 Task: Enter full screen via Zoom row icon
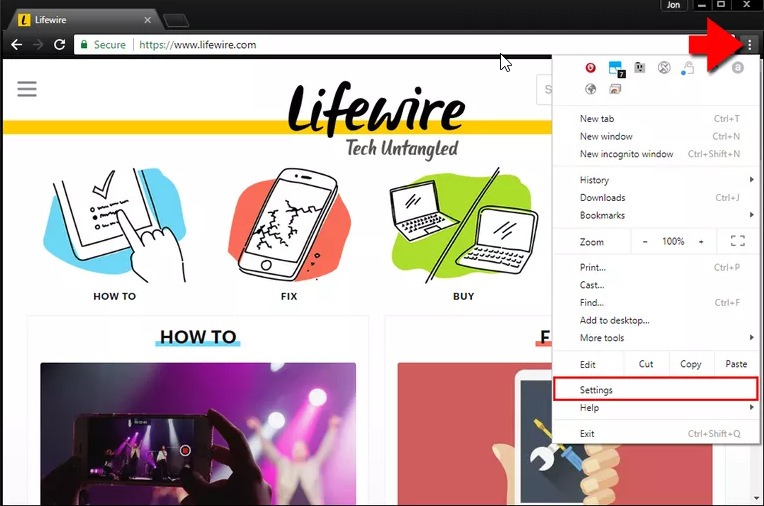(738, 241)
